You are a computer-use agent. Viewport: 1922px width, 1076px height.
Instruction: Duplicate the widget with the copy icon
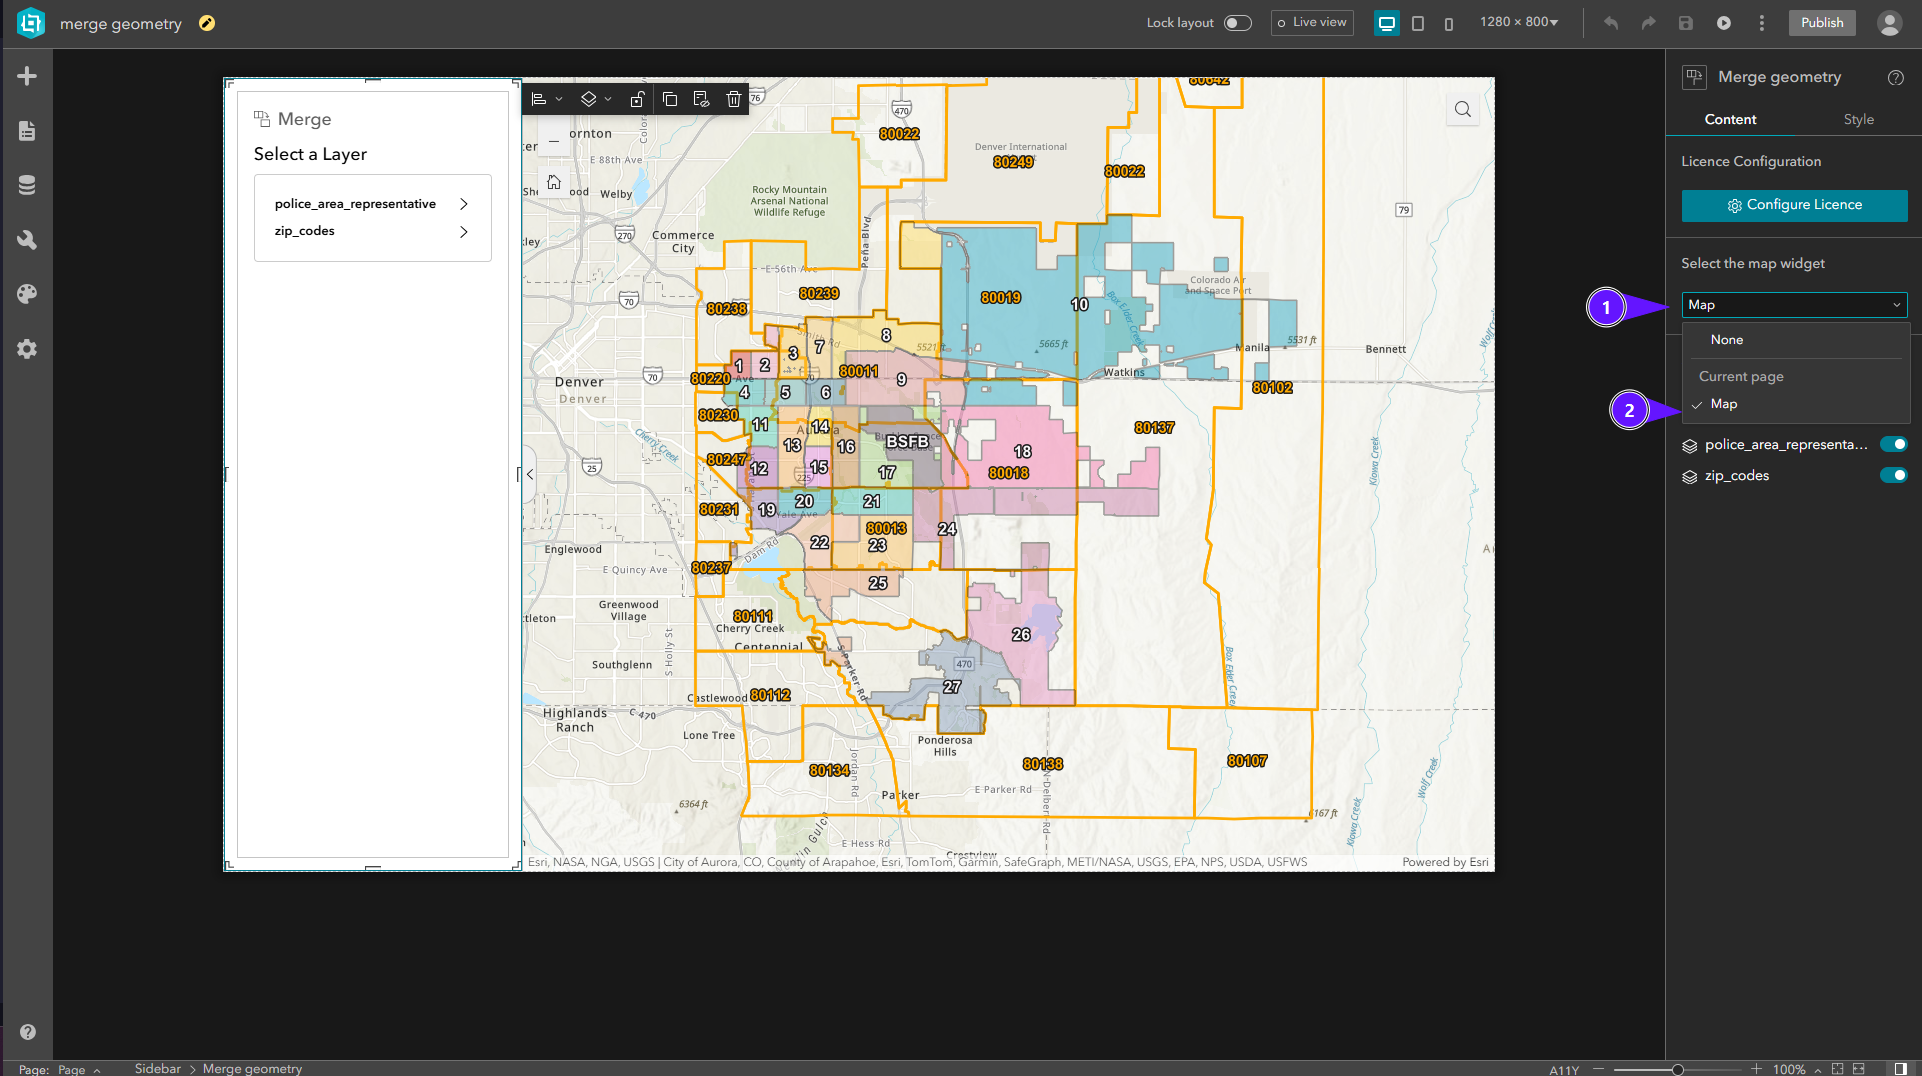(669, 99)
